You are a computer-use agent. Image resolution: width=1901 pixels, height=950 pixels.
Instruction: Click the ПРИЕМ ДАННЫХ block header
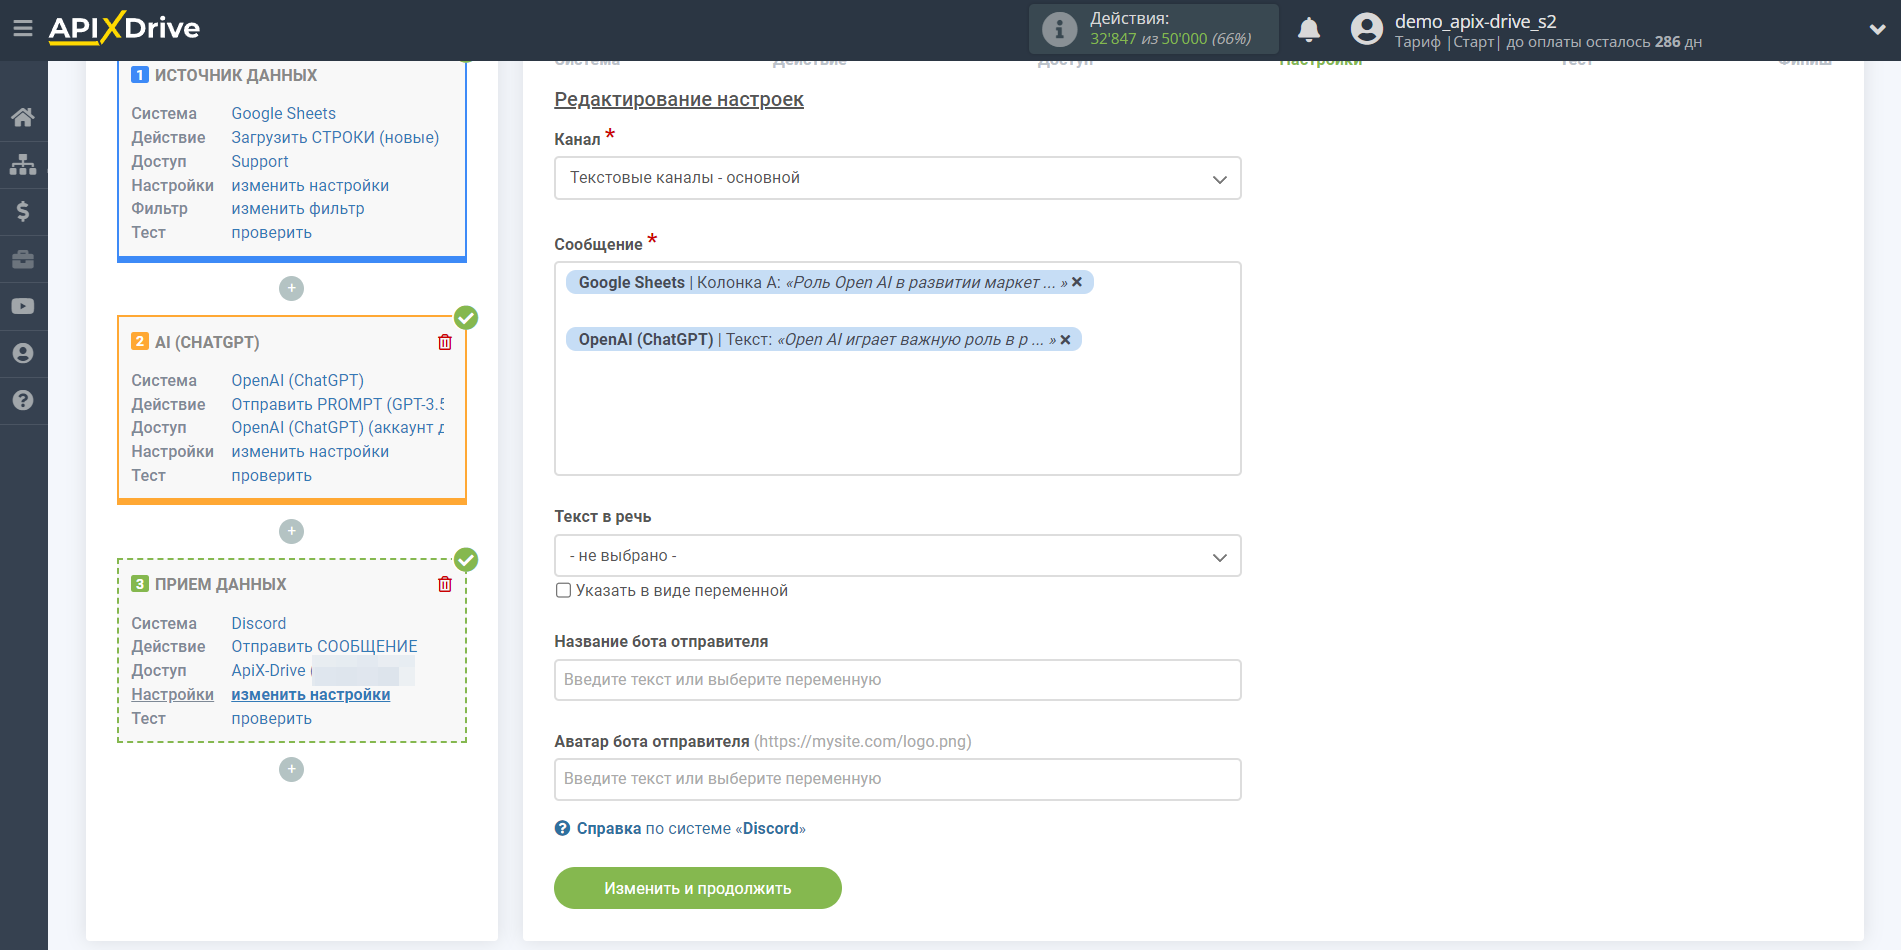(x=221, y=584)
